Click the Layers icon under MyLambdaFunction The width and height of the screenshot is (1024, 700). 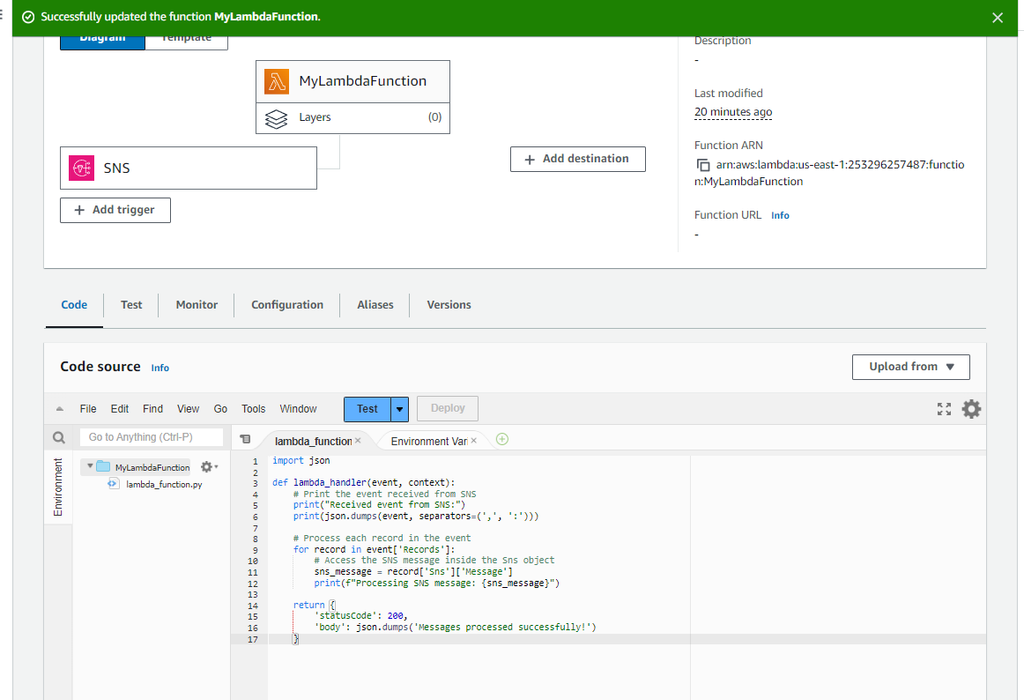click(277, 117)
